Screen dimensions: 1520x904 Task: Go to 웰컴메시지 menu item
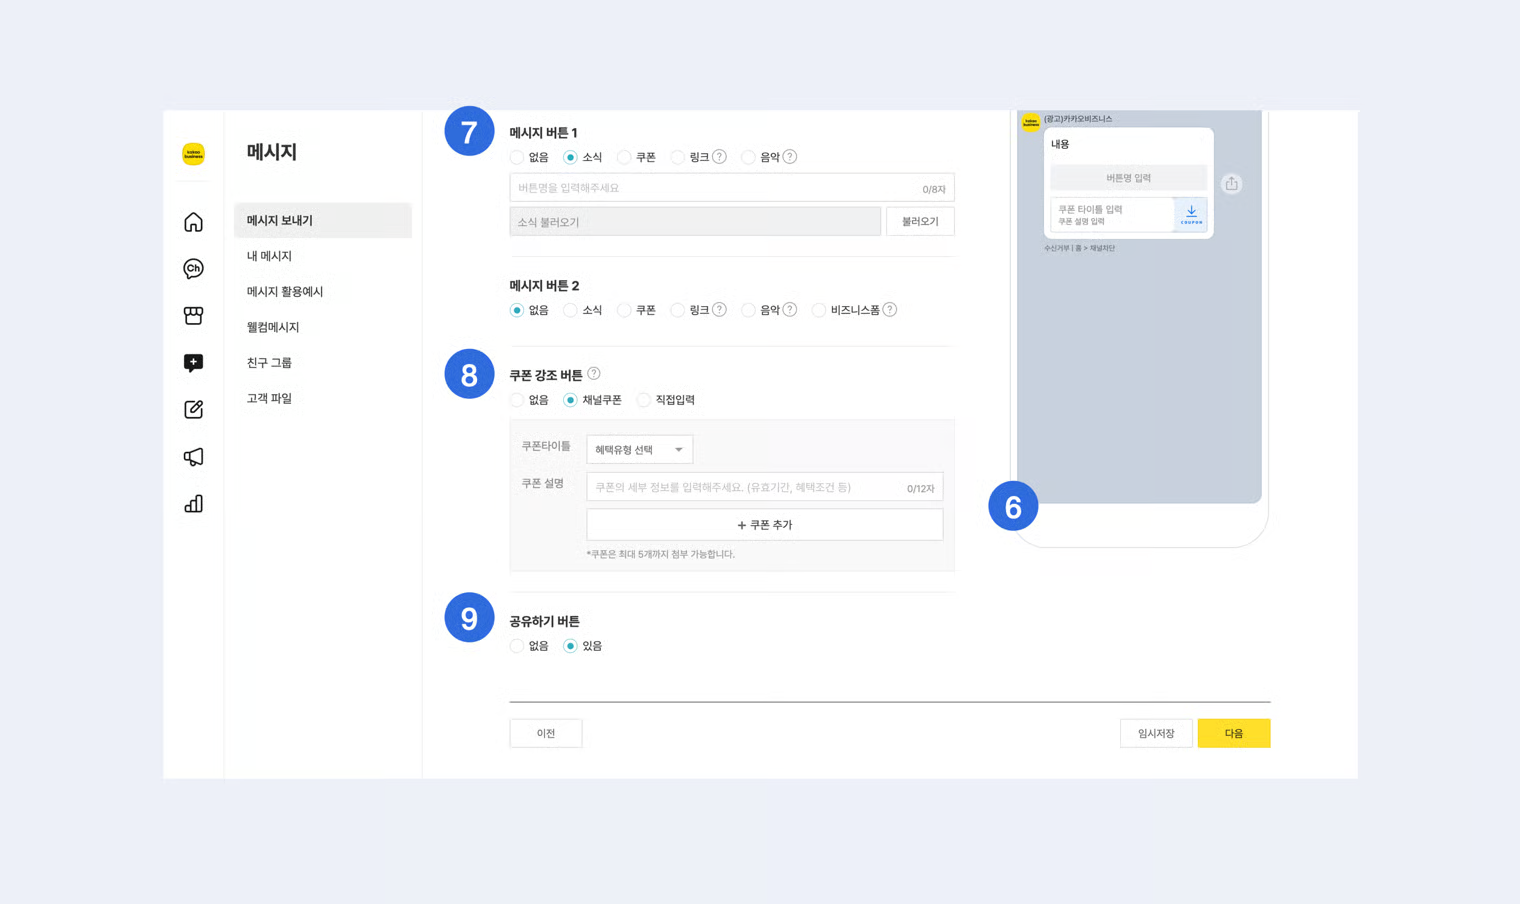[273, 327]
